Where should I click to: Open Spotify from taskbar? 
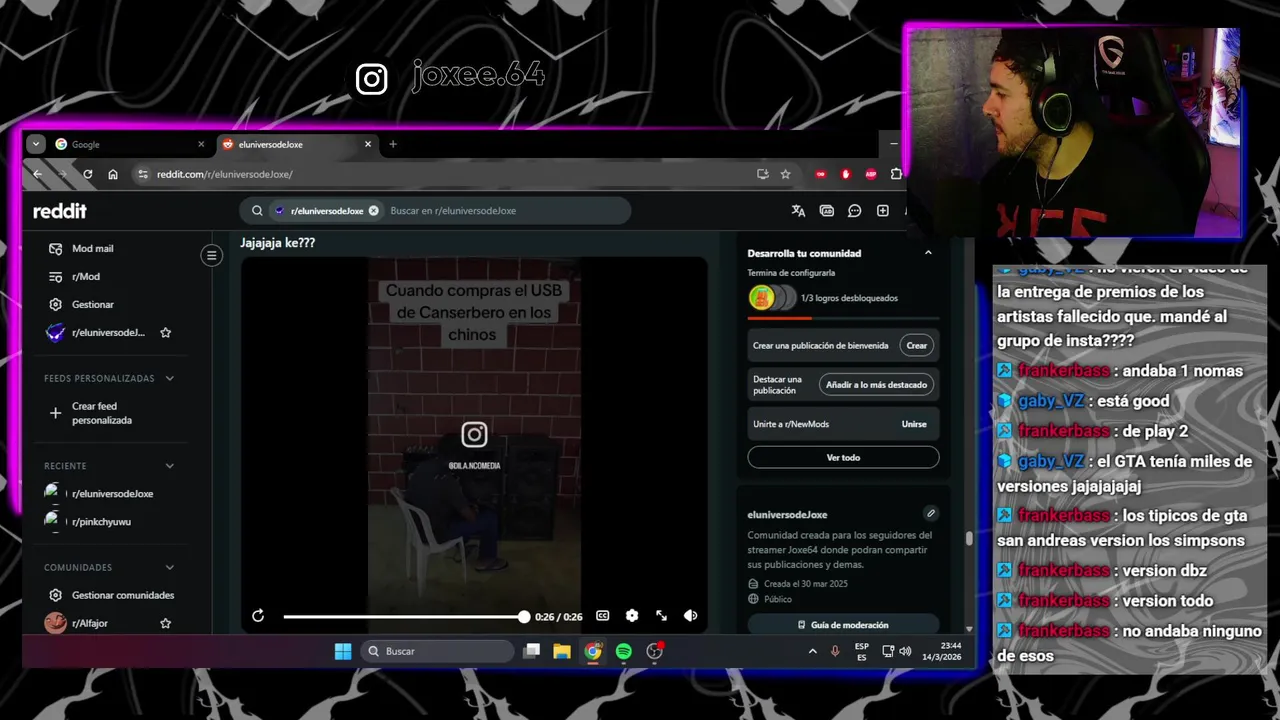[x=624, y=651]
